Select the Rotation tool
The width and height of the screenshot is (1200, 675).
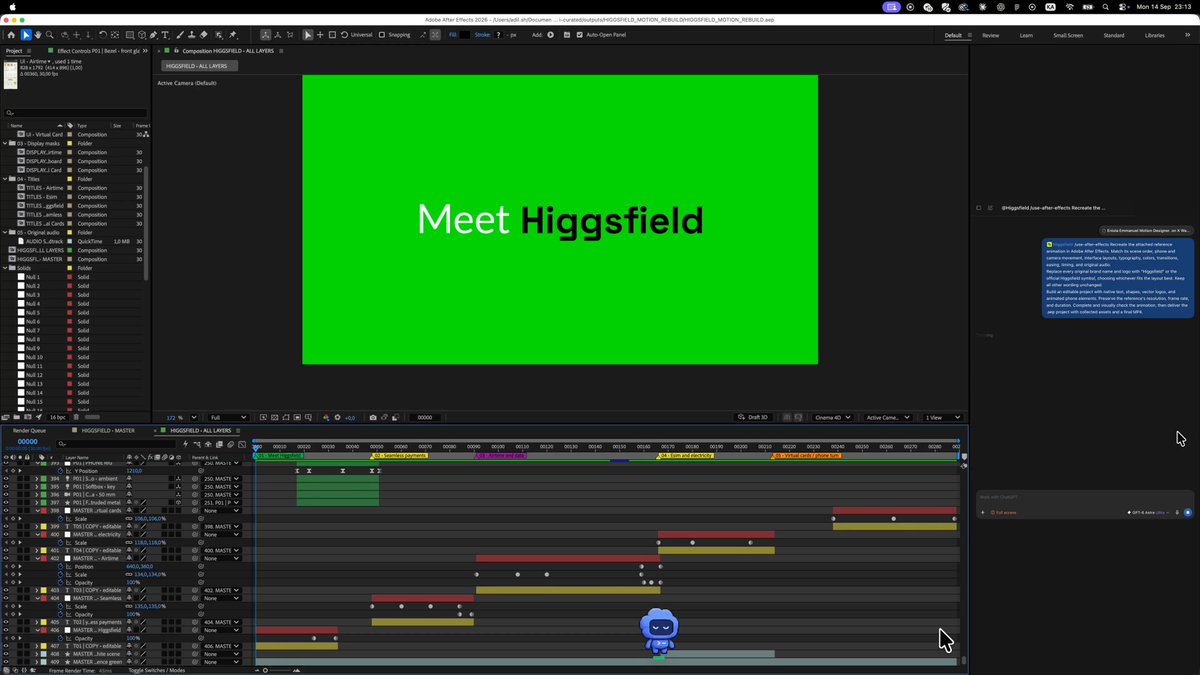point(102,35)
